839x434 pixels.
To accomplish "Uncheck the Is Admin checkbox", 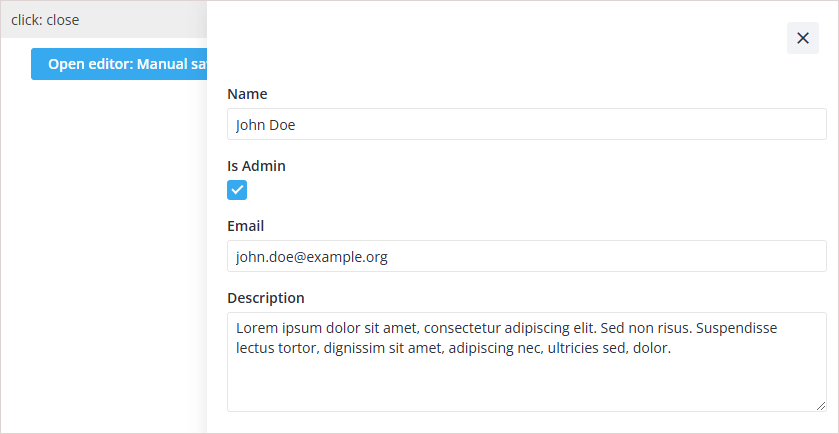I will 237,190.
